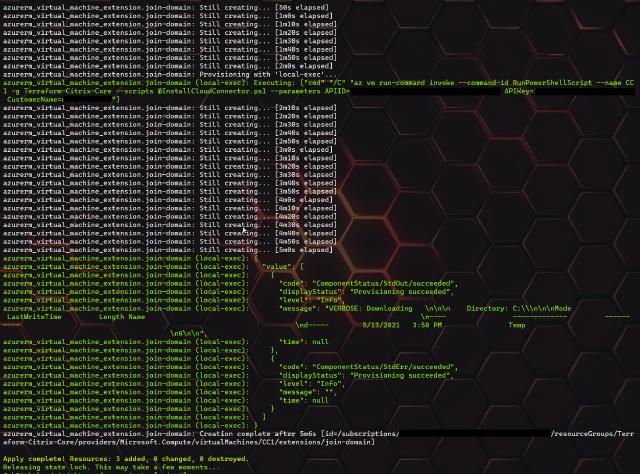Click the "ComponentStatus/StdErr/succeeded" code value
This screenshot has width=640, height=474.
pyautogui.click(x=389, y=367)
